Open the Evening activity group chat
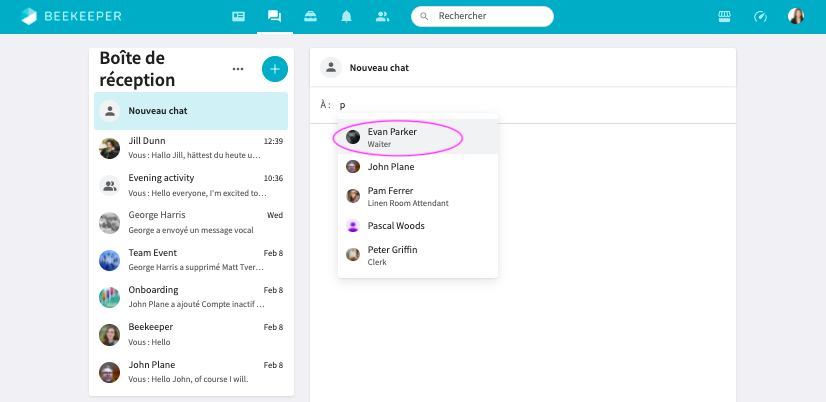The width and height of the screenshot is (826, 402). point(191,185)
